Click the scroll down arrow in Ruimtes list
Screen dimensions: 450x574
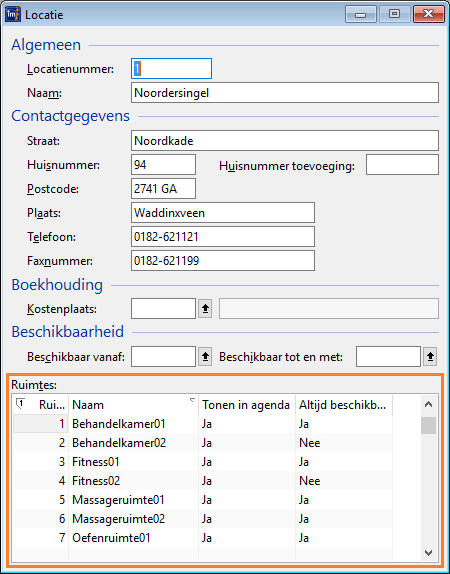(x=428, y=552)
